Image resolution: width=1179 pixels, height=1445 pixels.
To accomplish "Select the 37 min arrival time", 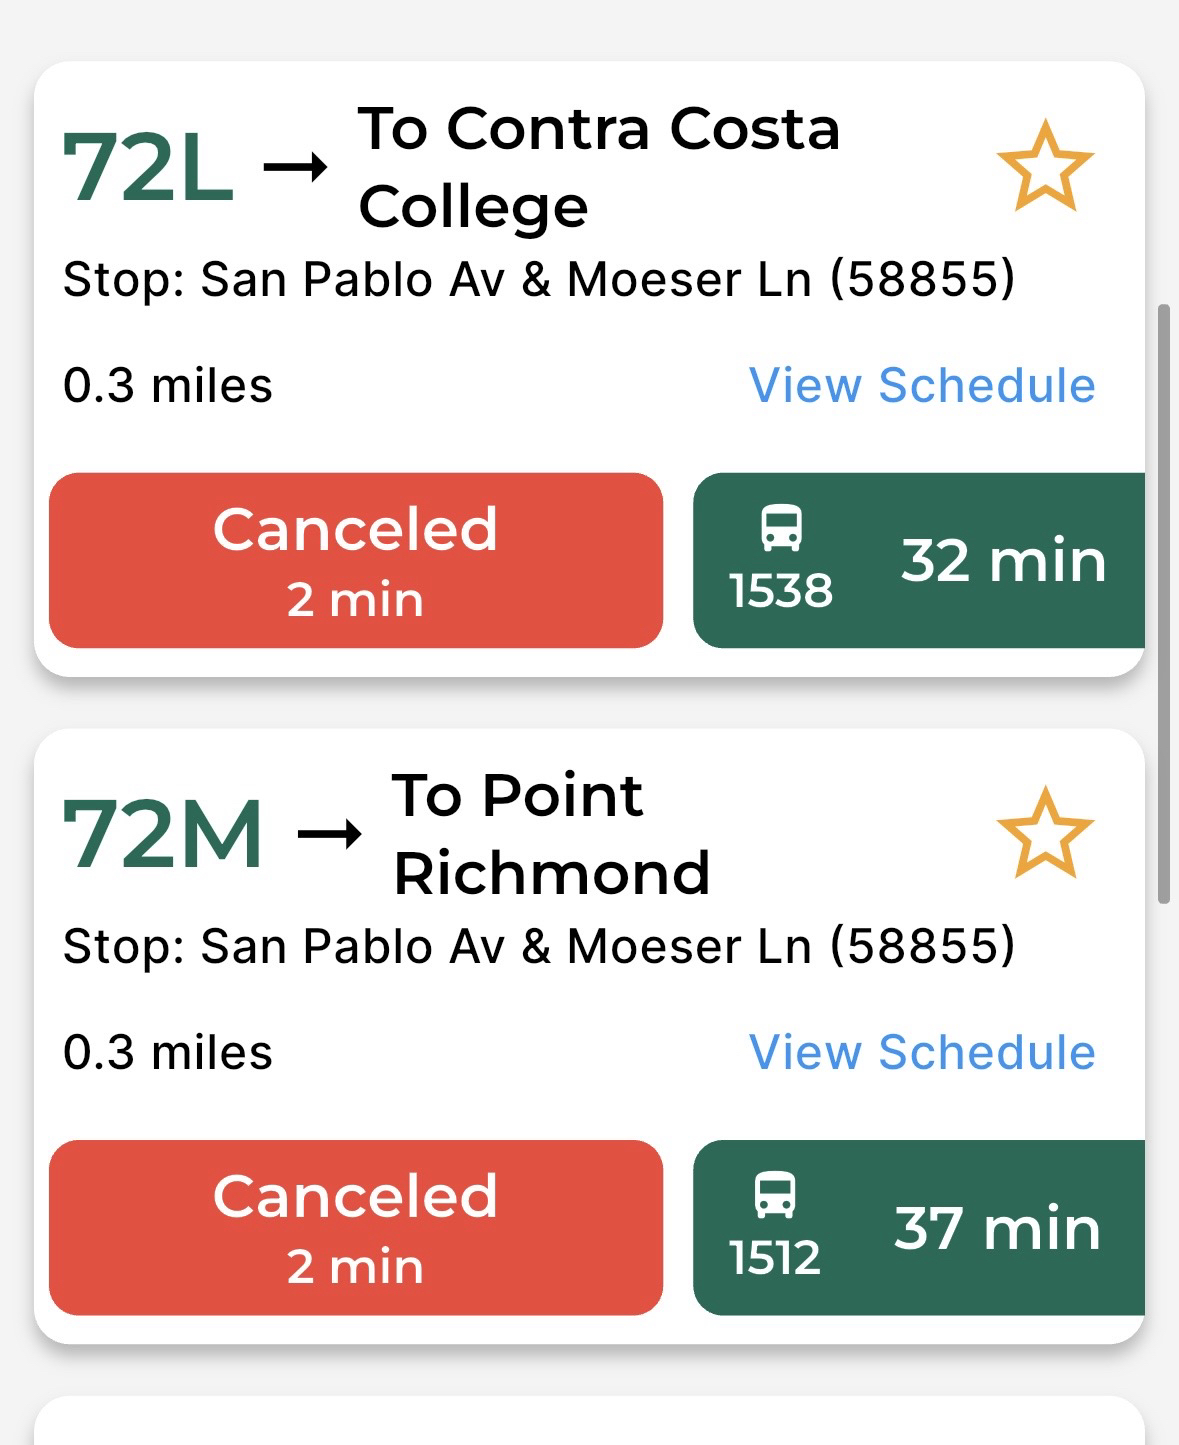I will point(997,1228).
